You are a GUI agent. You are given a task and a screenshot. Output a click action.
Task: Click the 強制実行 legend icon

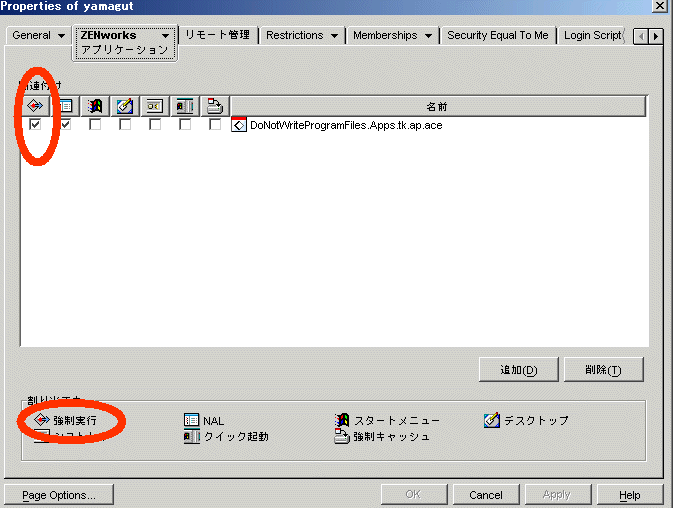point(42,419)
